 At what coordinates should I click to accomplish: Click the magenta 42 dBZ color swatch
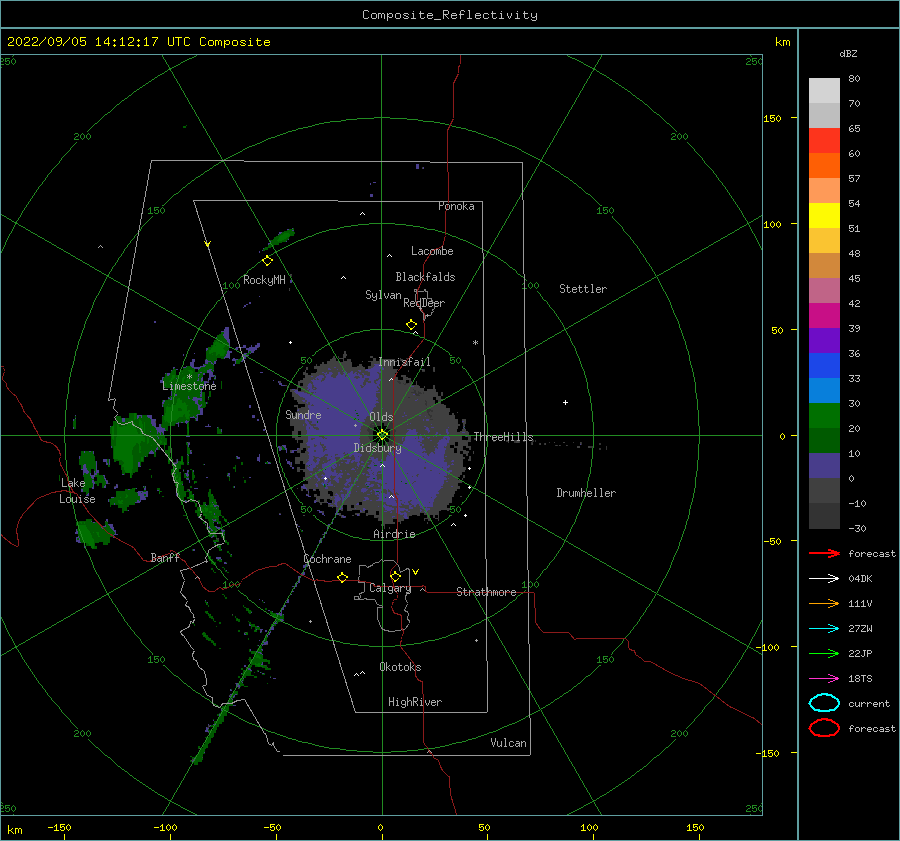click(x=824, y=315)
